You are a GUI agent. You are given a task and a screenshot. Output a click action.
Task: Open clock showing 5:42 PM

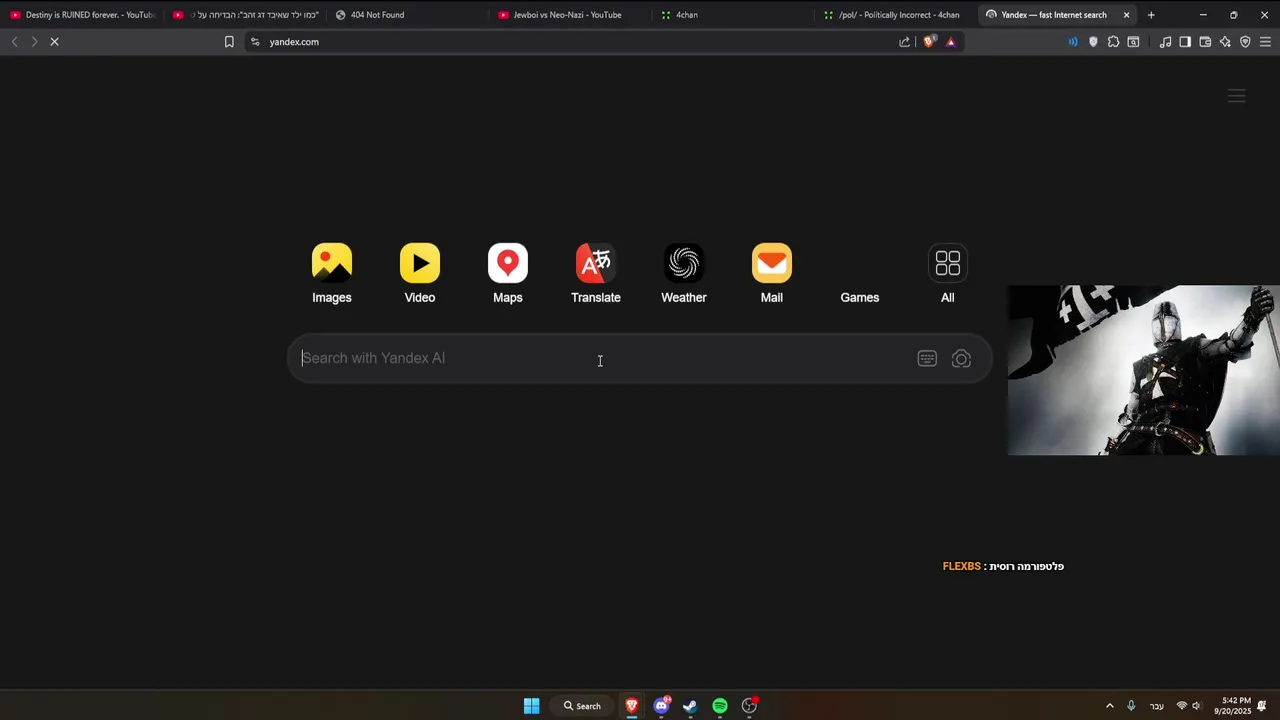(x=1232, y=706)
